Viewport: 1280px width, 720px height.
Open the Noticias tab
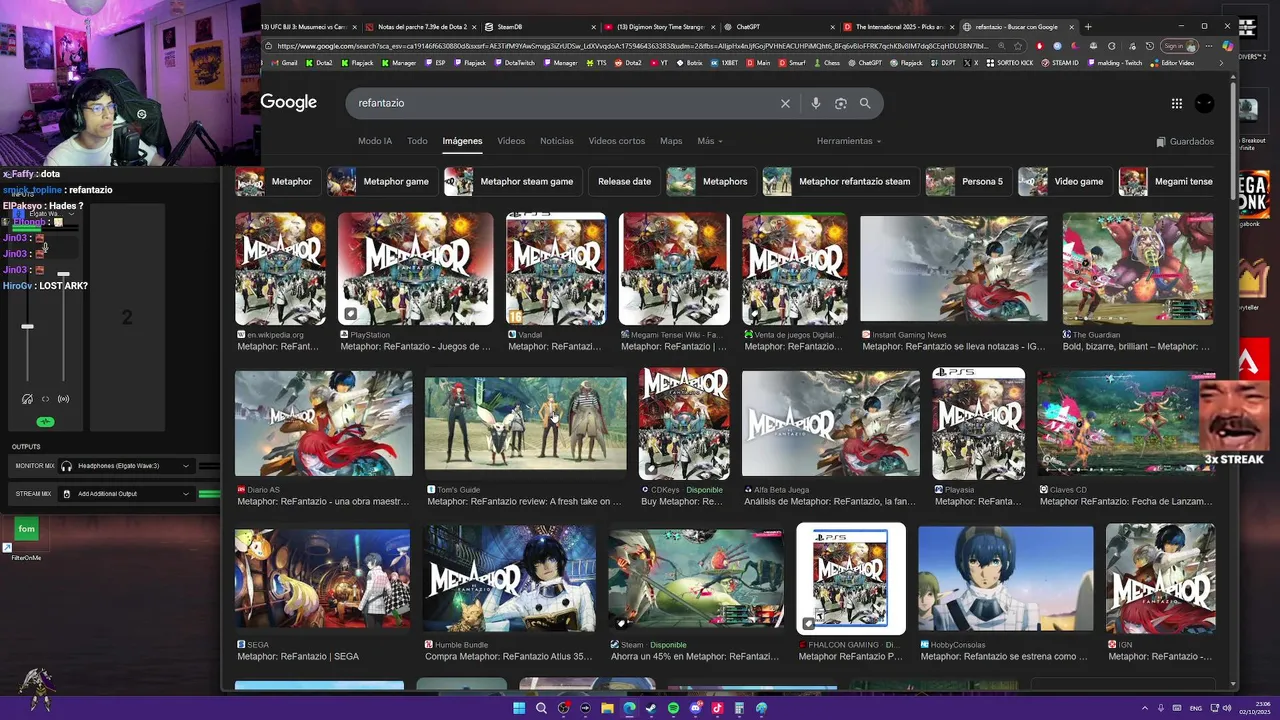pos(557,141)
